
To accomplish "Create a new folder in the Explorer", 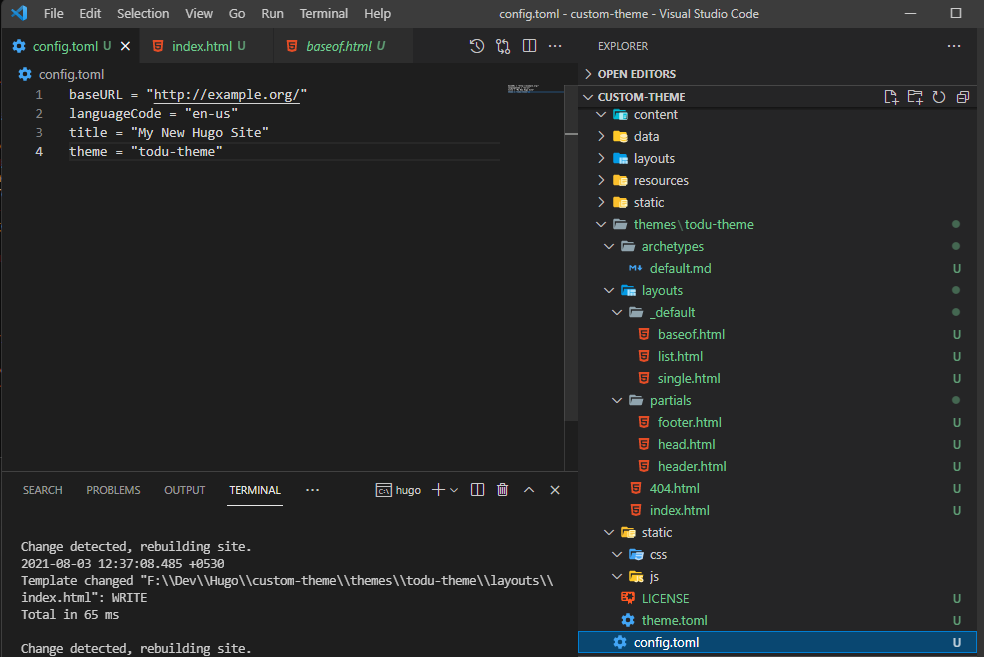I will tap(915, 96).
